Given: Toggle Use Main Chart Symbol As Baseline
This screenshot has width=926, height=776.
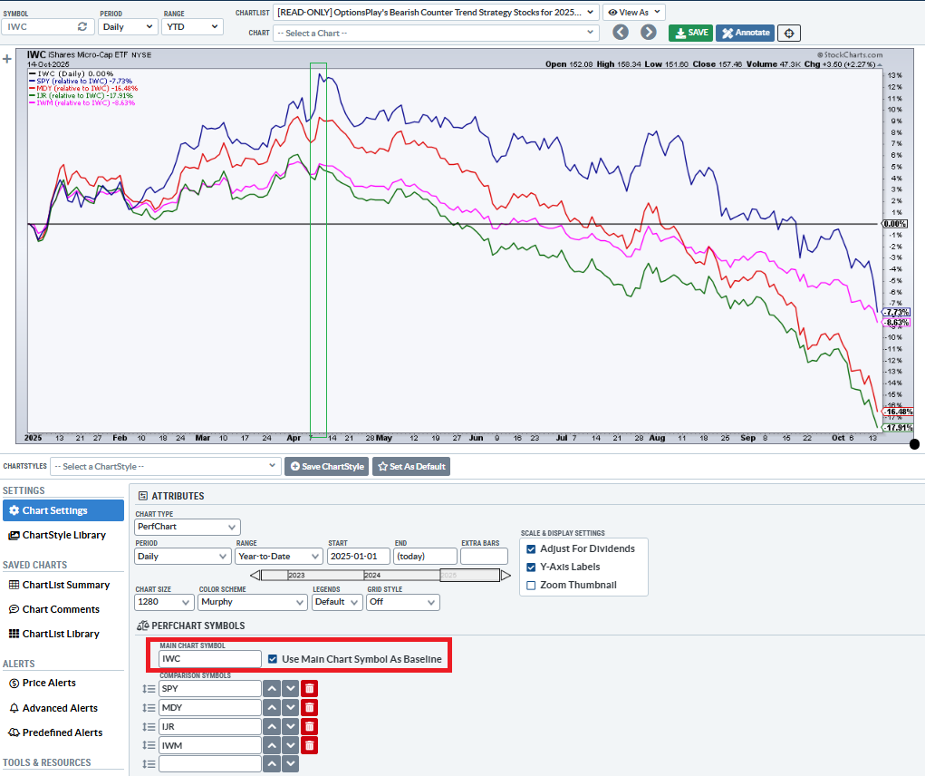Looking at the screenshot, I should coord(272,659).
